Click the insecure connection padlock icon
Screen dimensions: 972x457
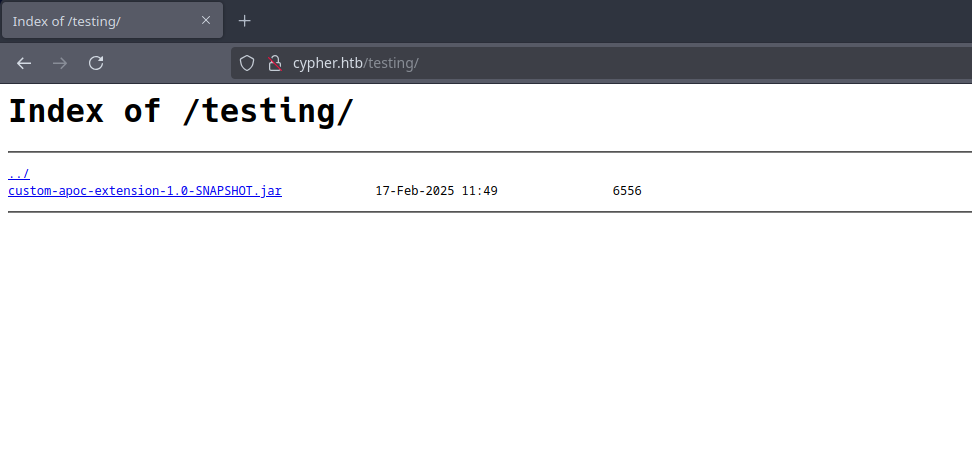(274, 63)
